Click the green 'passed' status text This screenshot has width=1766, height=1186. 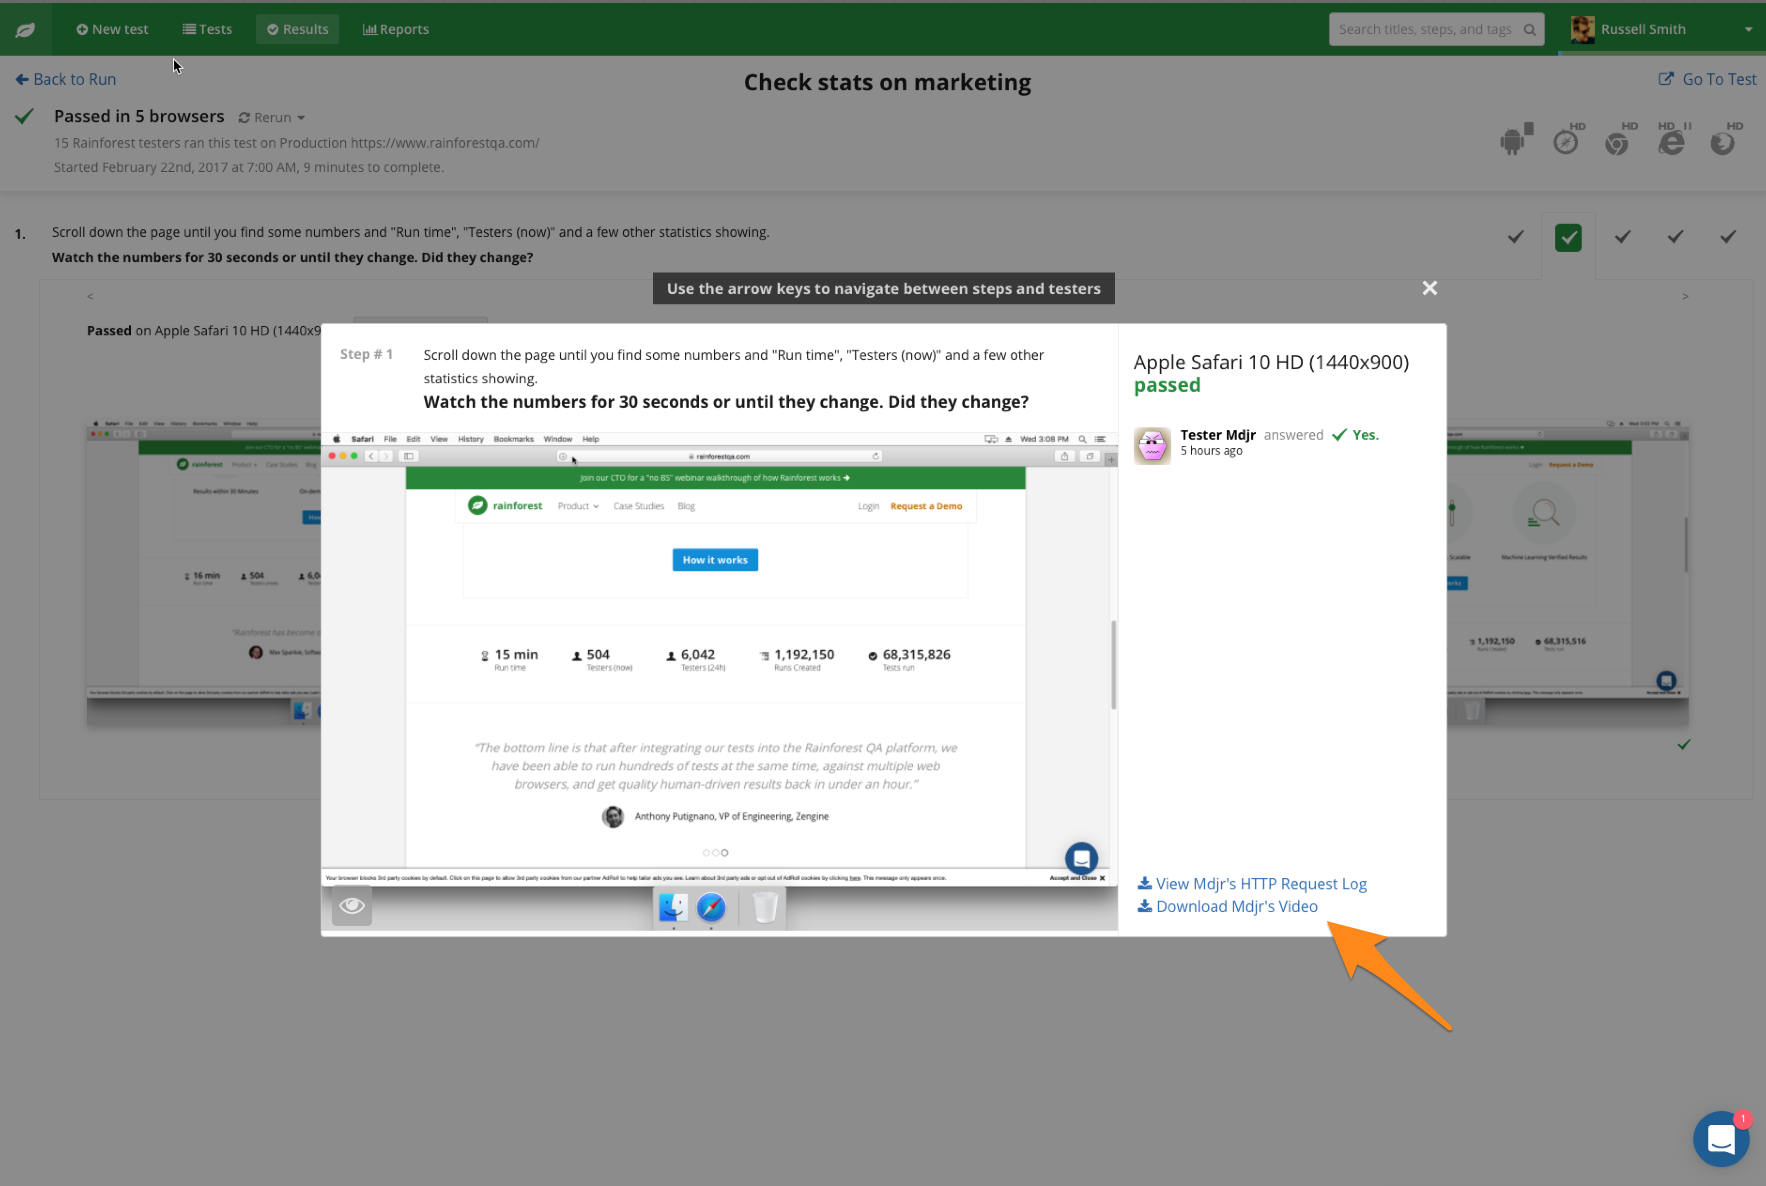coord(1167,385)
